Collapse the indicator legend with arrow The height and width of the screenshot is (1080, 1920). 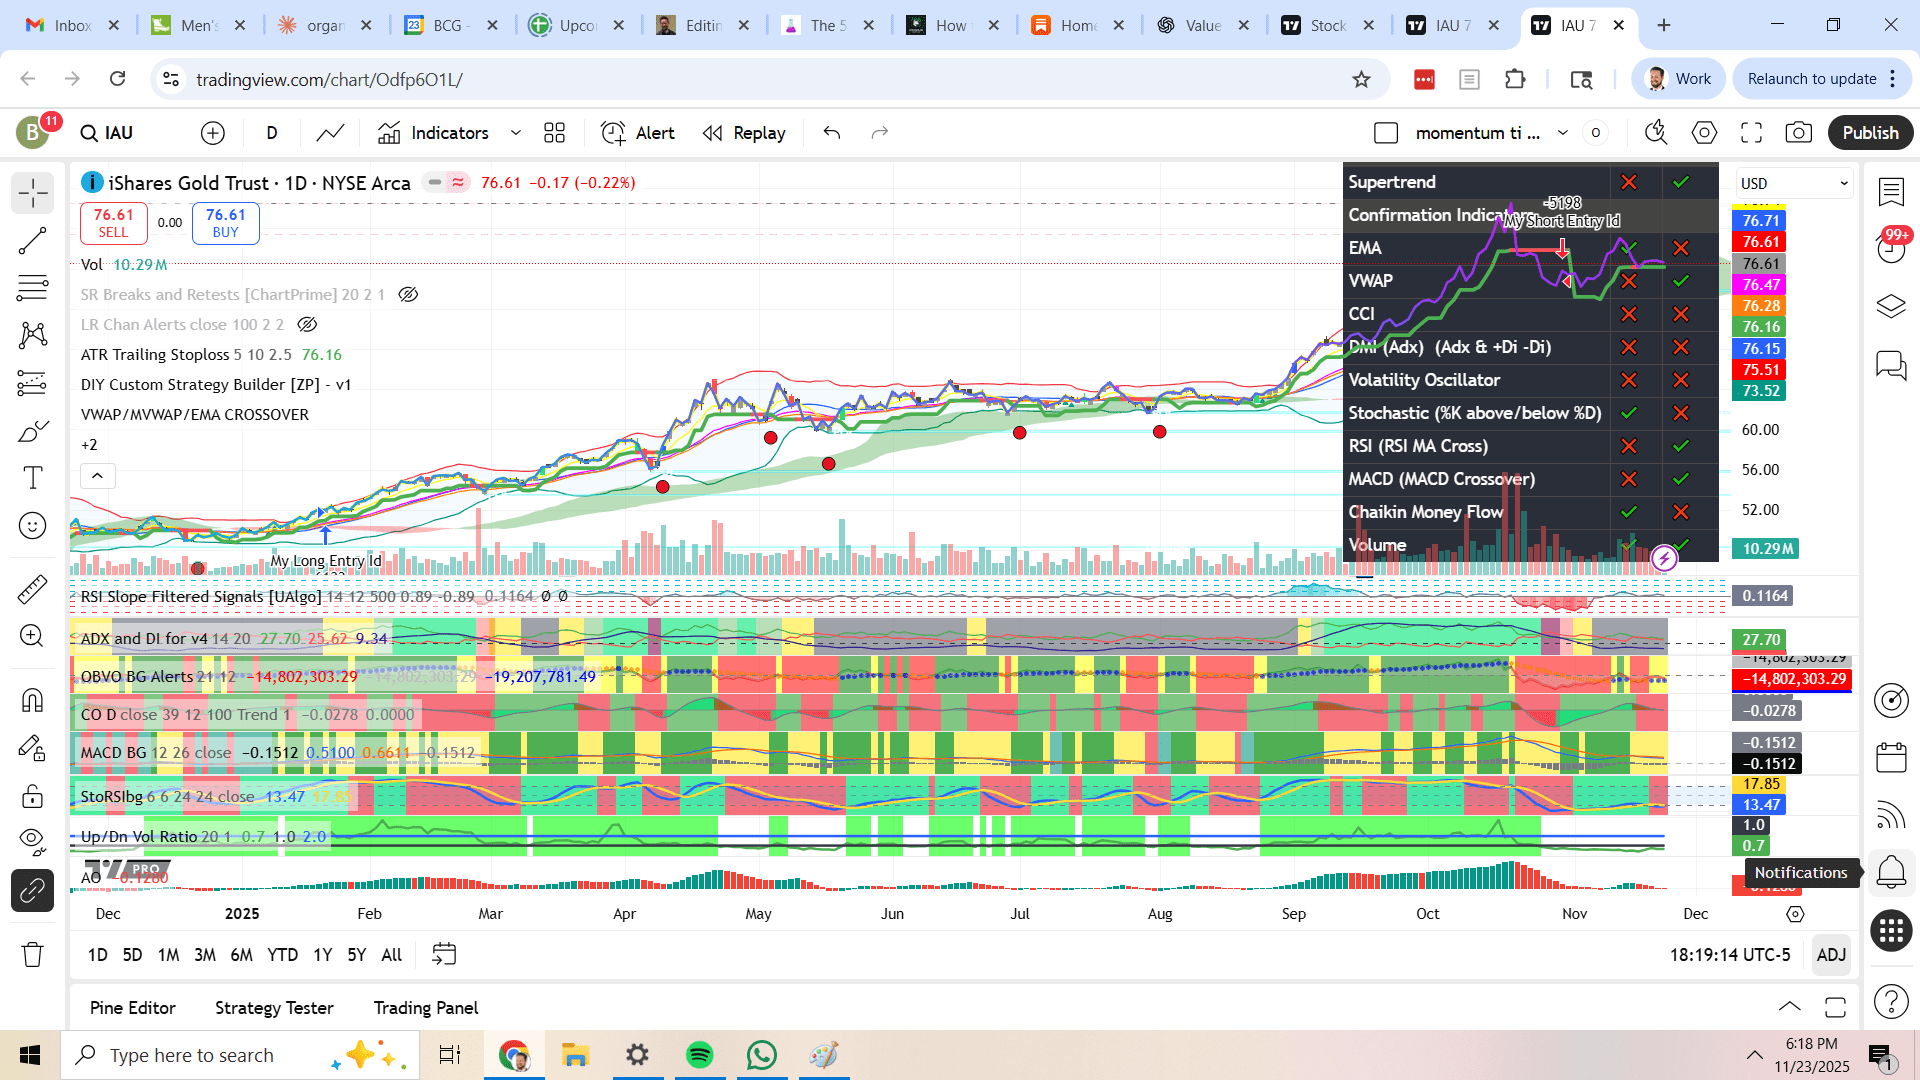[98, 476]
